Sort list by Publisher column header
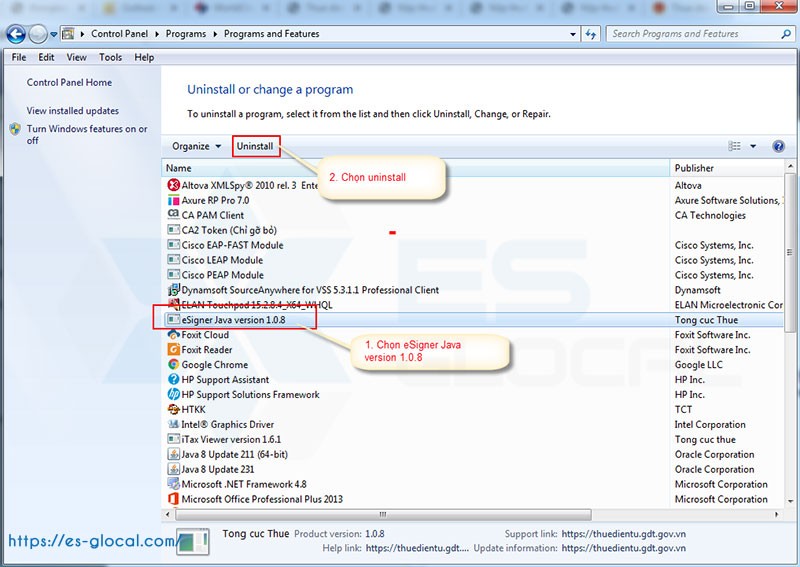800x567 pixels. tap(727, 168)
